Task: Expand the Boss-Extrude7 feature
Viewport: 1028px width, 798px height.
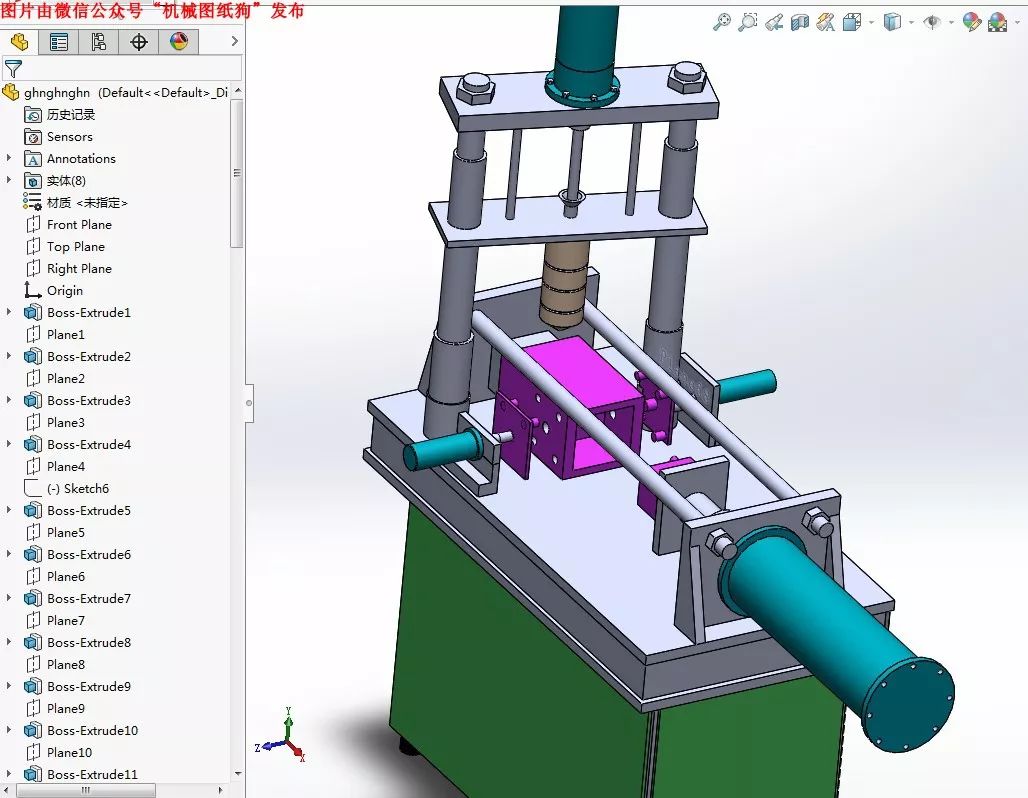Action: (9, 598)
